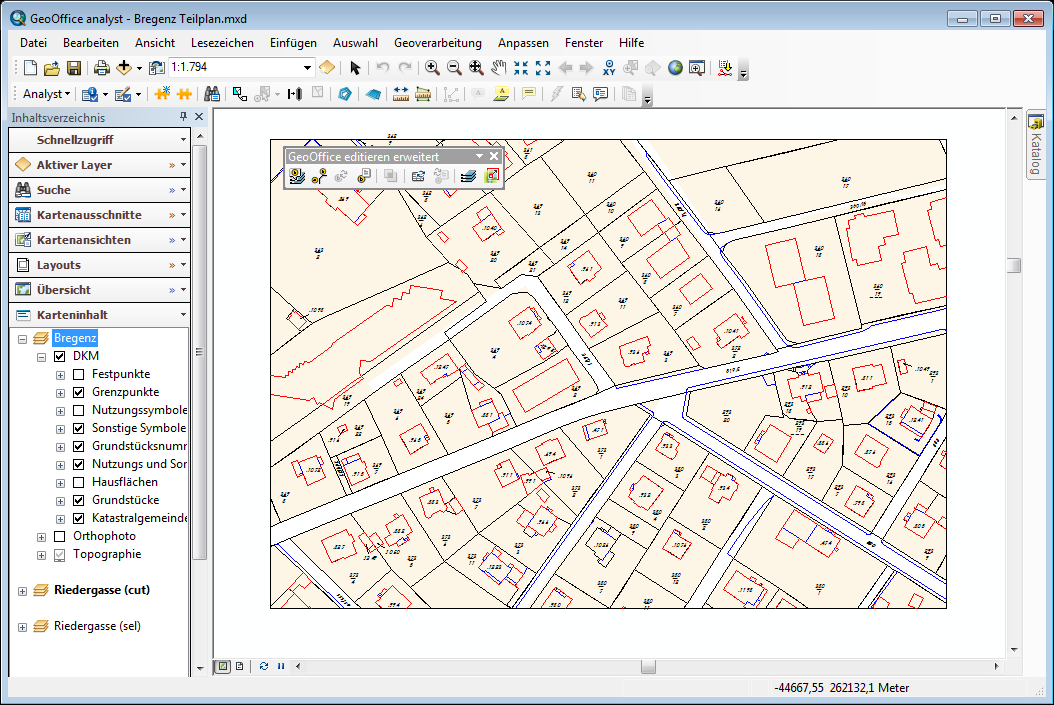Screen dimensions: 1054x705
Task: Click the horizontal scrollbar thumb below the map
Action: click(x=648, y=666)
